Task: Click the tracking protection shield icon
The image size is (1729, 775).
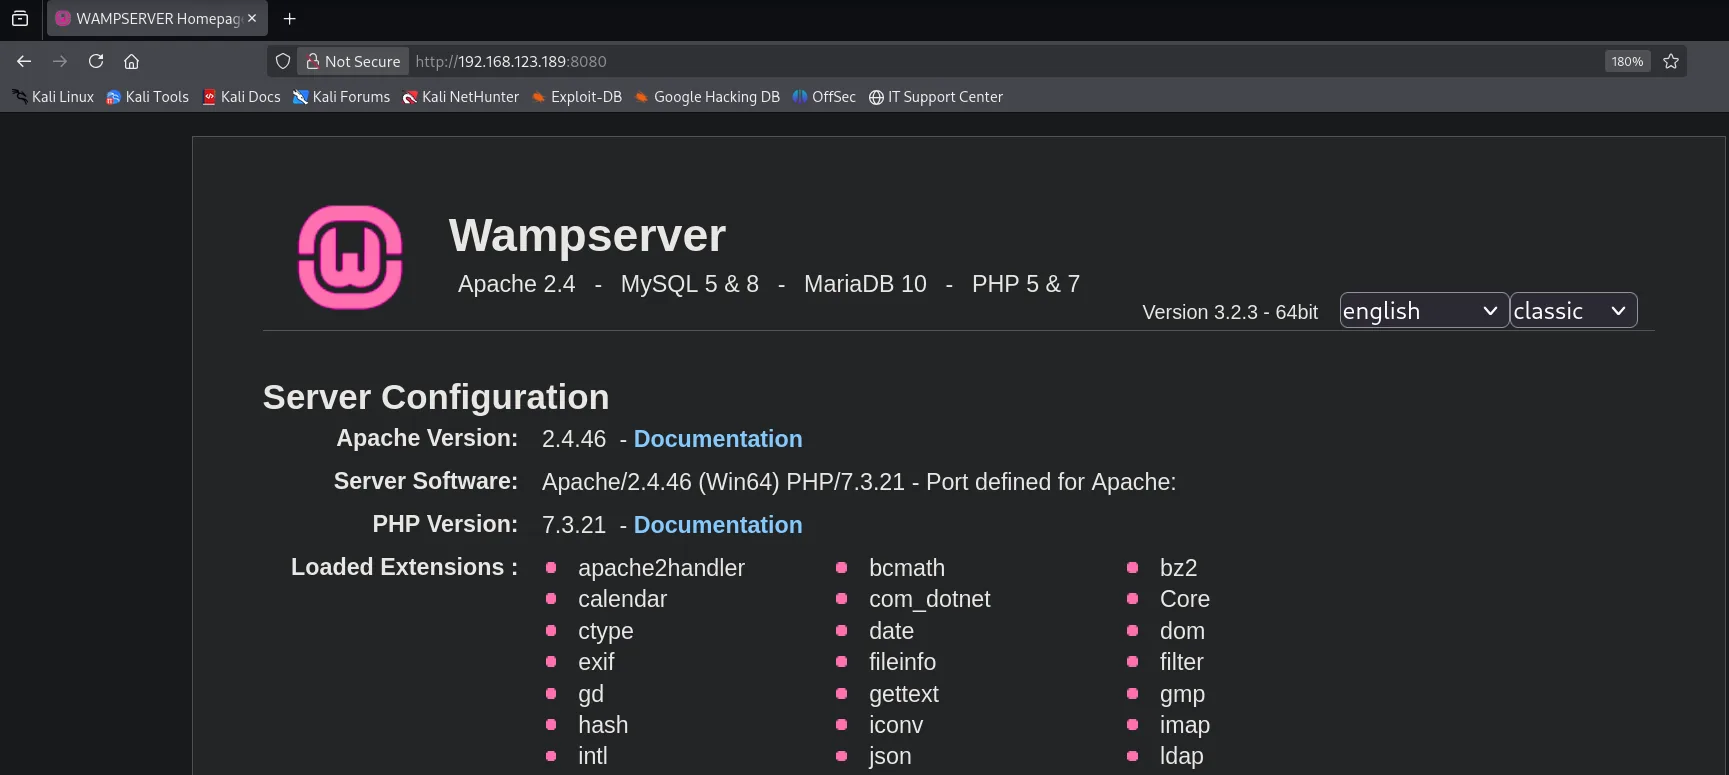Action: [283, 61]
